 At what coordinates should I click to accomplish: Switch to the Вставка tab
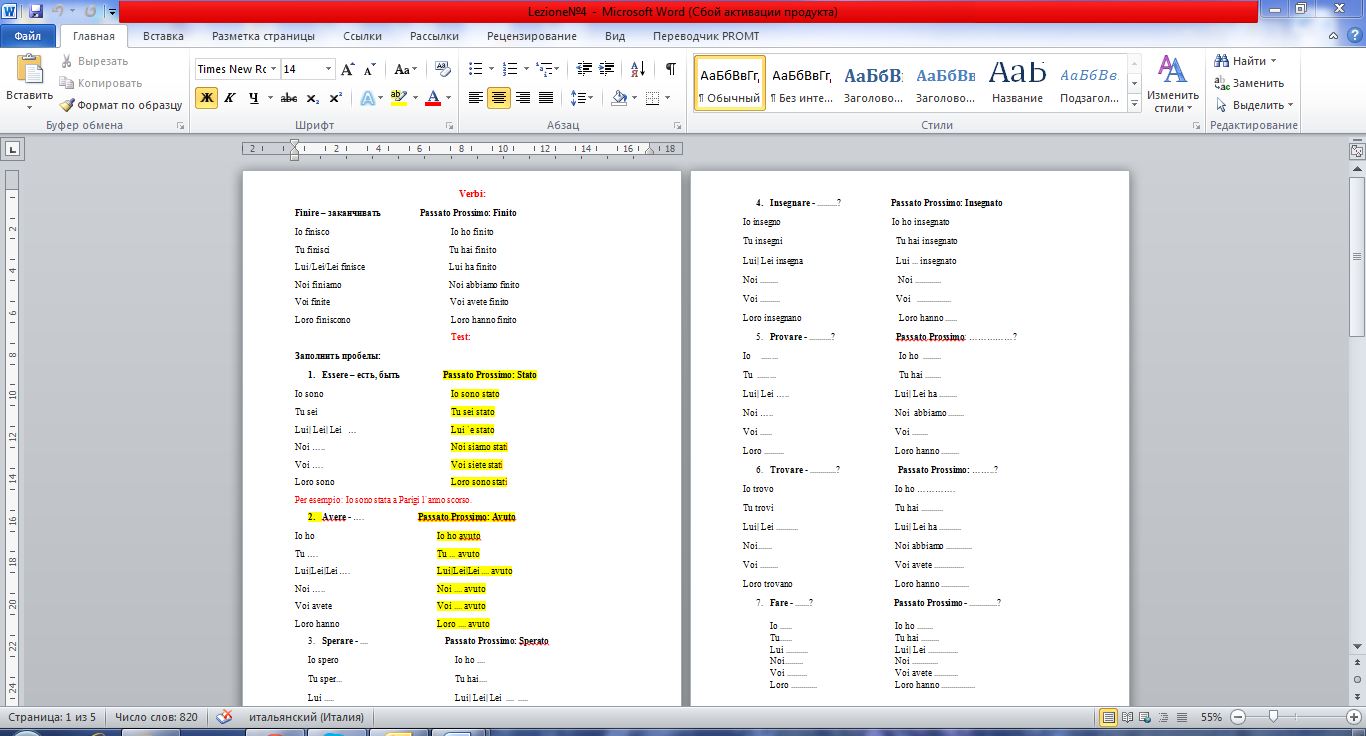click(163, 36)
